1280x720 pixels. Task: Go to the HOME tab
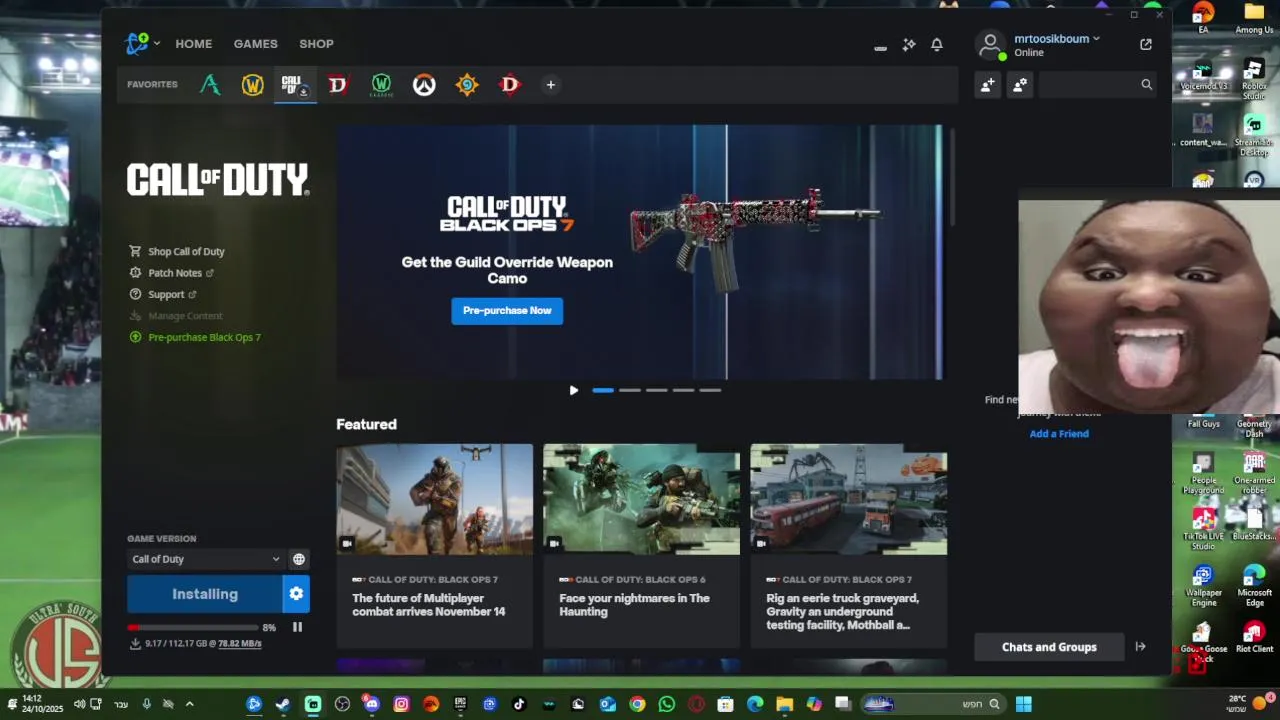pos(194,44)
